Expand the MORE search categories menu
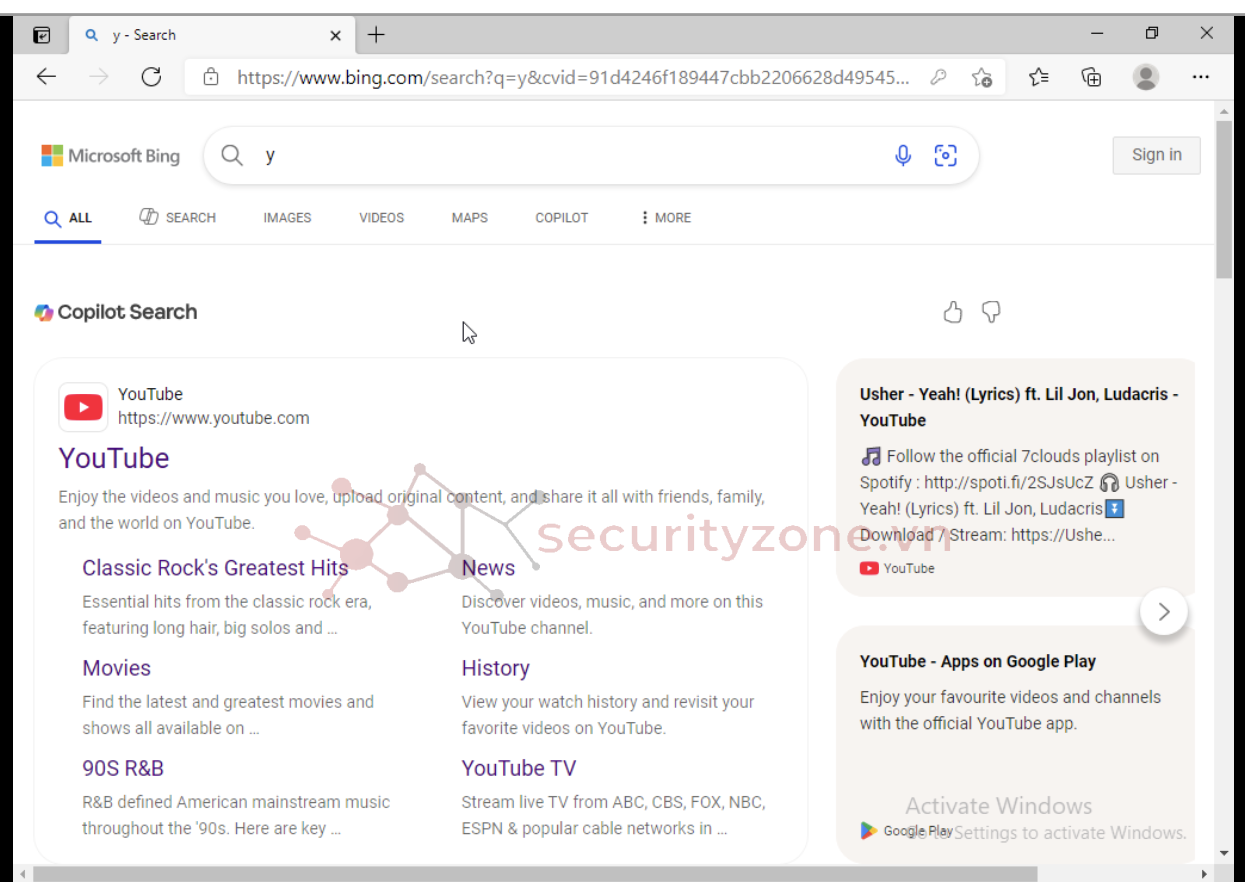This screenshot has height=882, width=1245. click(666, 218)
